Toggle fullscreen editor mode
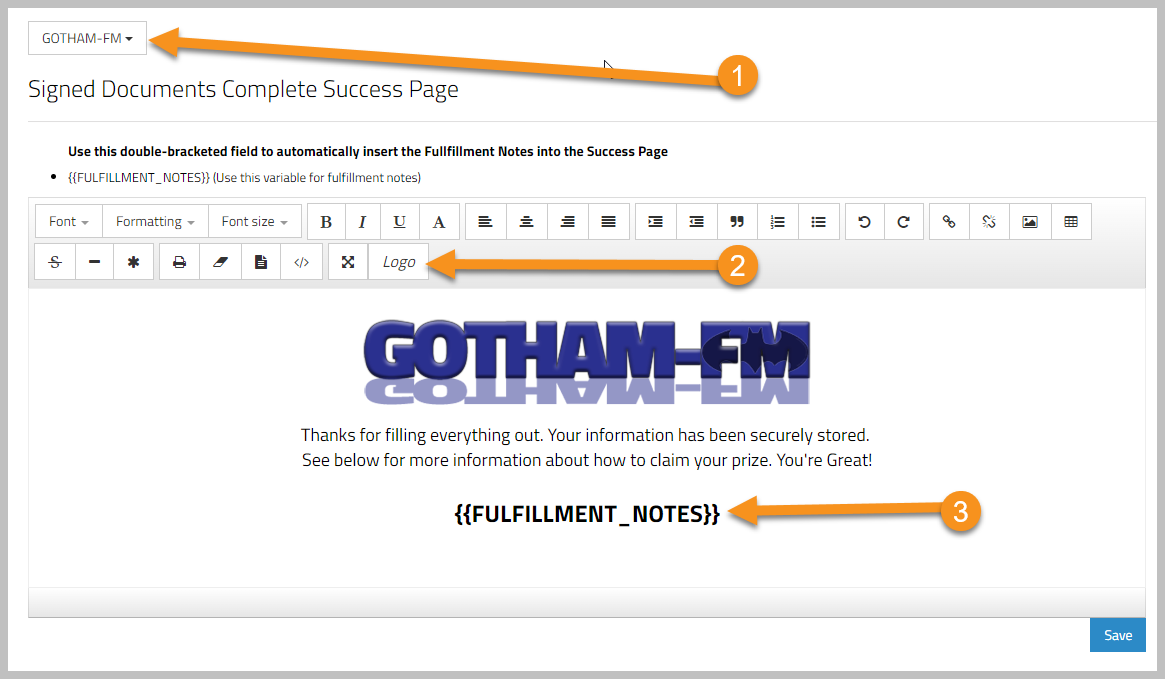Screen dimensions: 1165x679 pyautogui.click(x=348, y=261)
